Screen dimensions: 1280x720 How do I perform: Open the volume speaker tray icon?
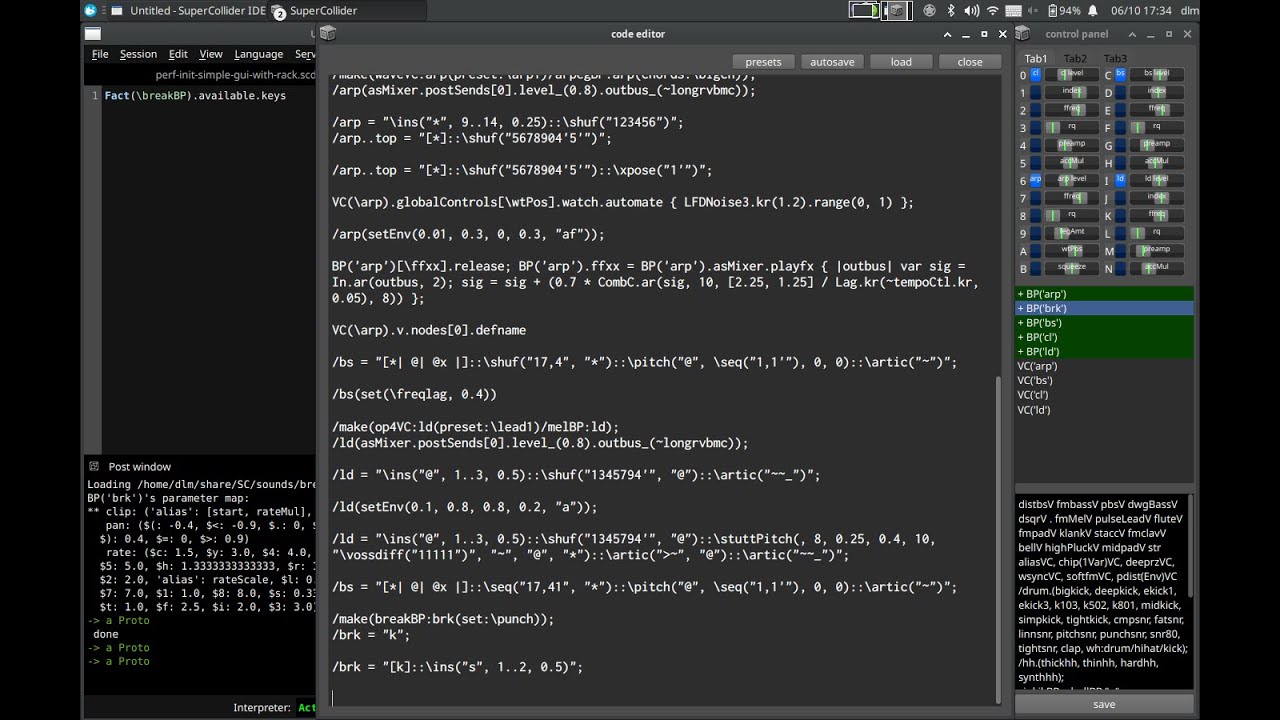971,10
